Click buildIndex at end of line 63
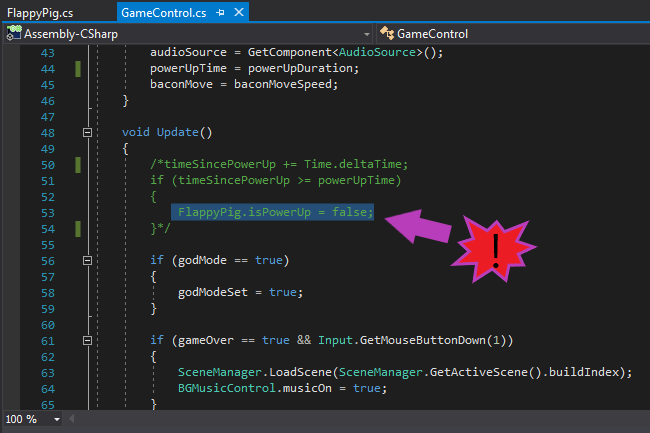650x433 pixels. 583,372
